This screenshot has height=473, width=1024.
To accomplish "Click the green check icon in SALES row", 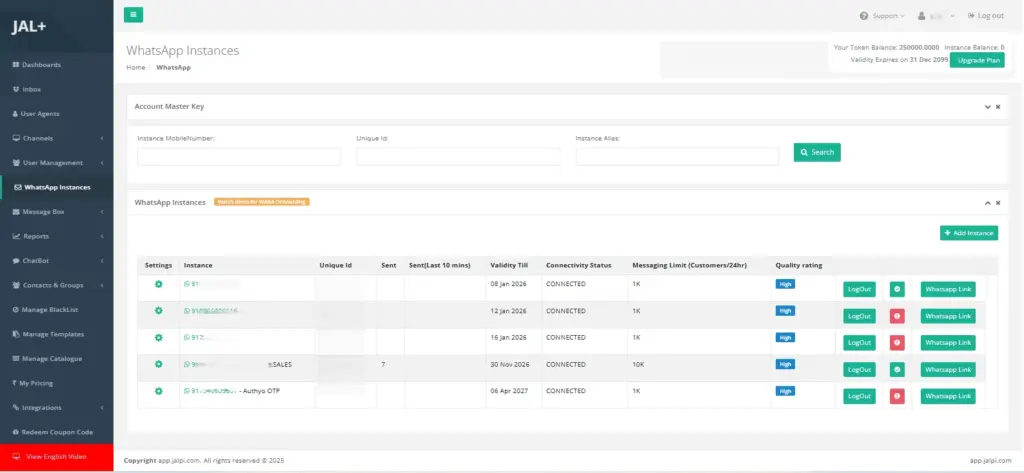I will (897, 369).
